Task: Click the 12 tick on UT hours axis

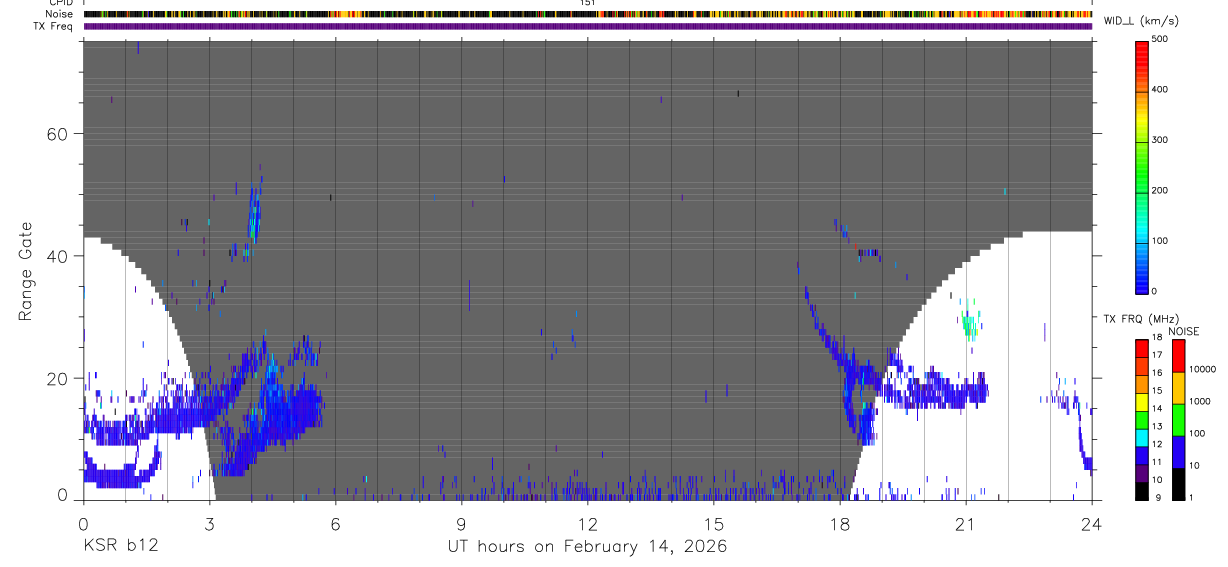Action: (587, 523)
